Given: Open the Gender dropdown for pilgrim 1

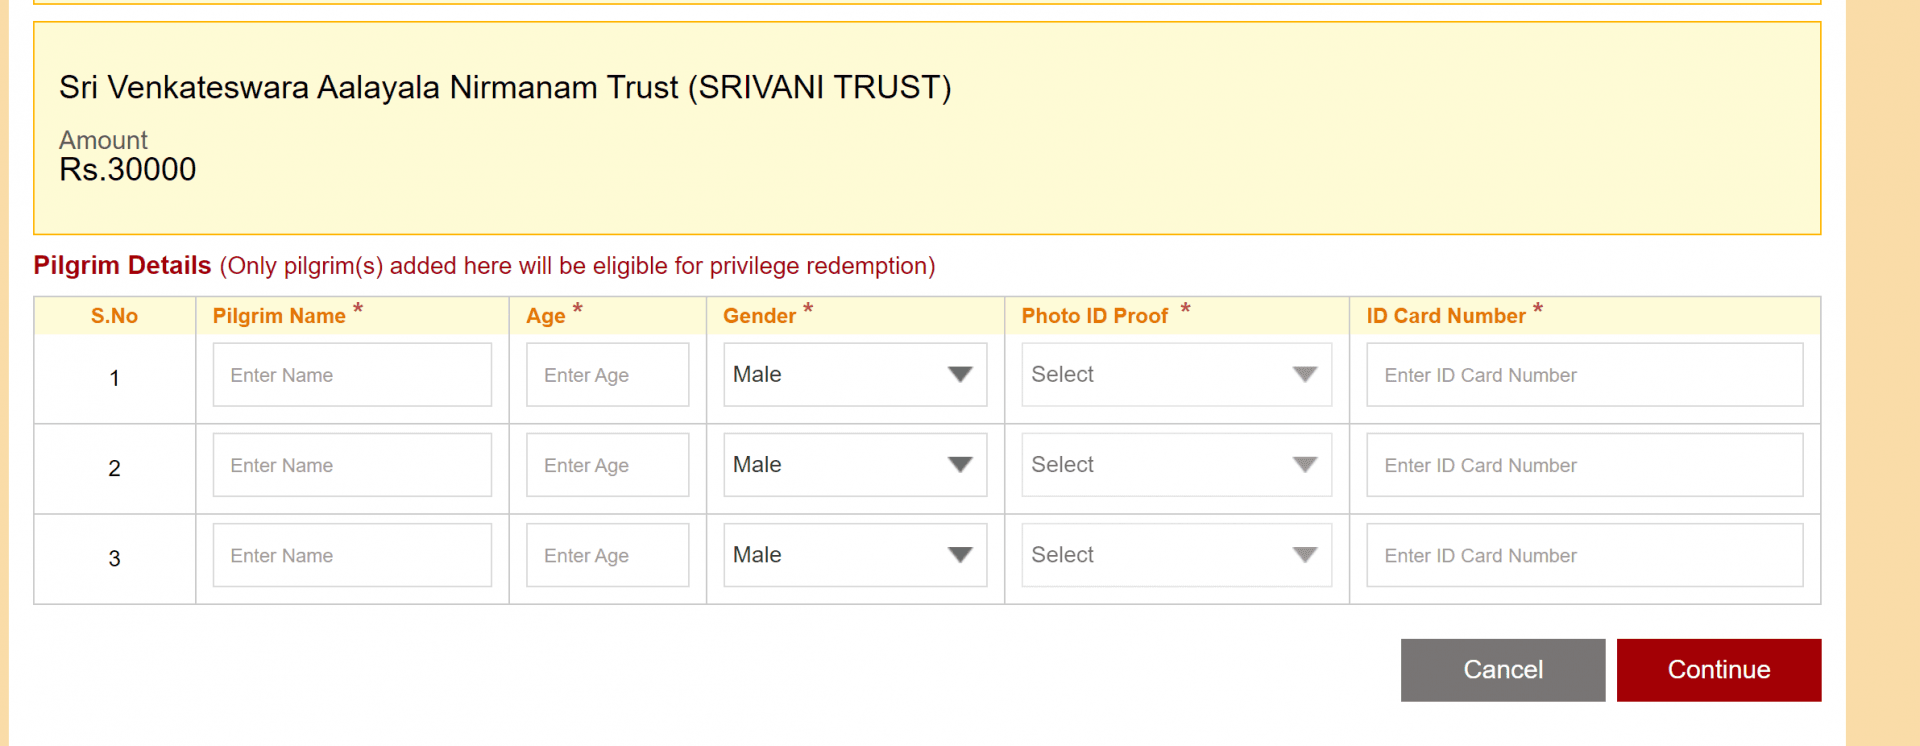Looking at the screenshot, I should coord(854,374).
